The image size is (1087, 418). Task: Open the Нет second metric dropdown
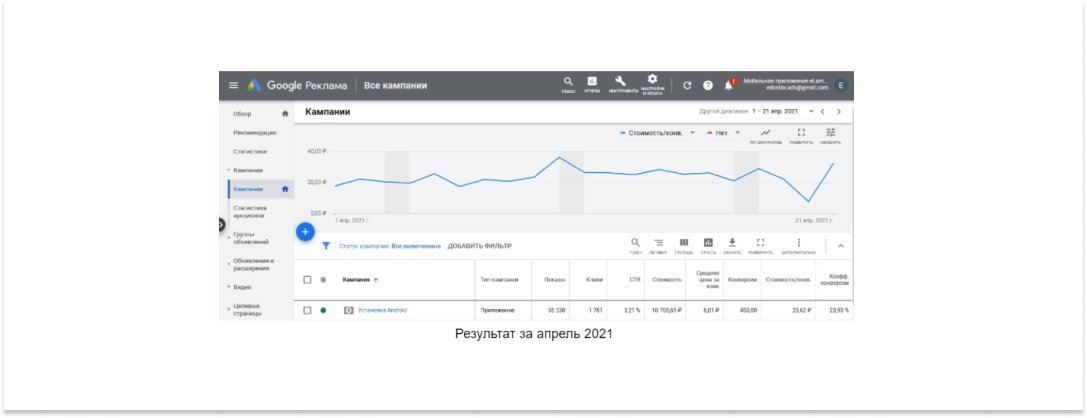[724, 132]
